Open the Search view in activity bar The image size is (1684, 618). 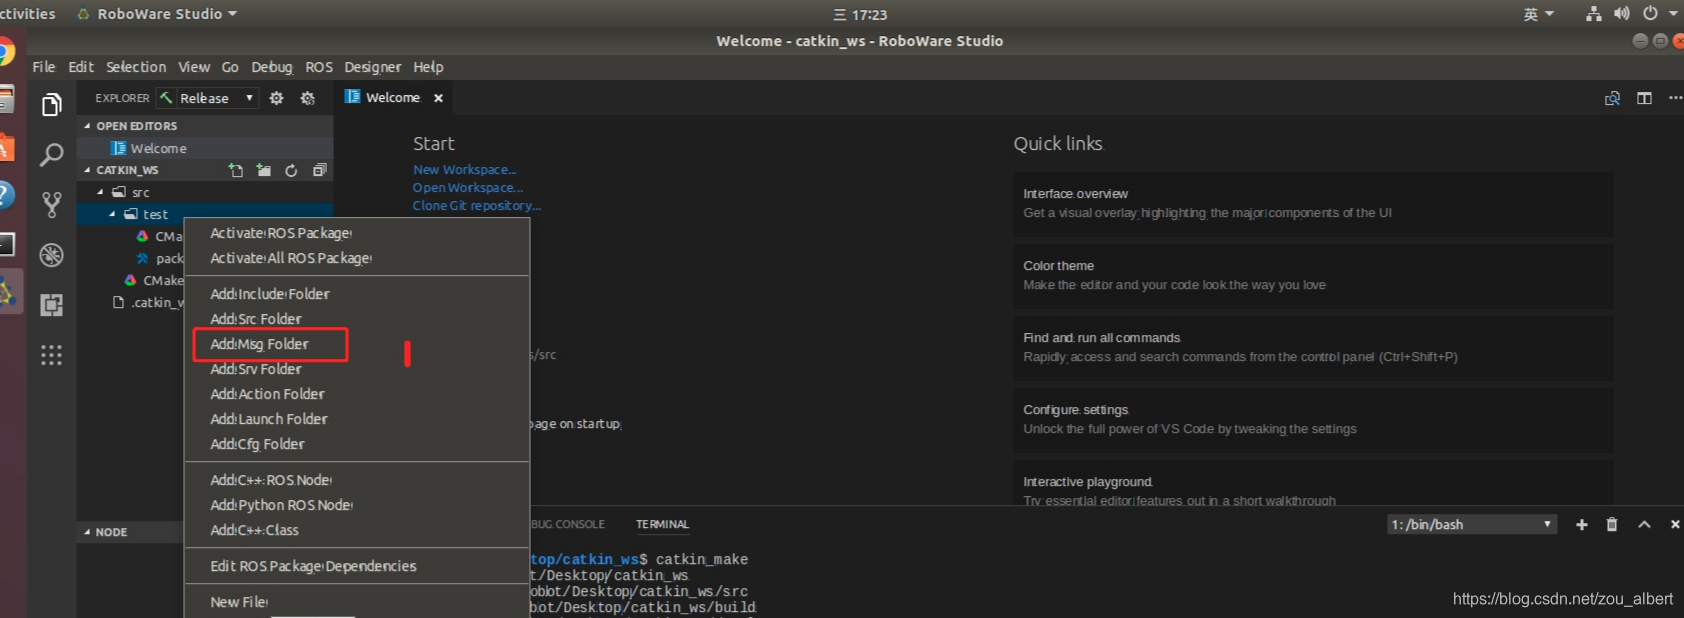pos(52,154)
